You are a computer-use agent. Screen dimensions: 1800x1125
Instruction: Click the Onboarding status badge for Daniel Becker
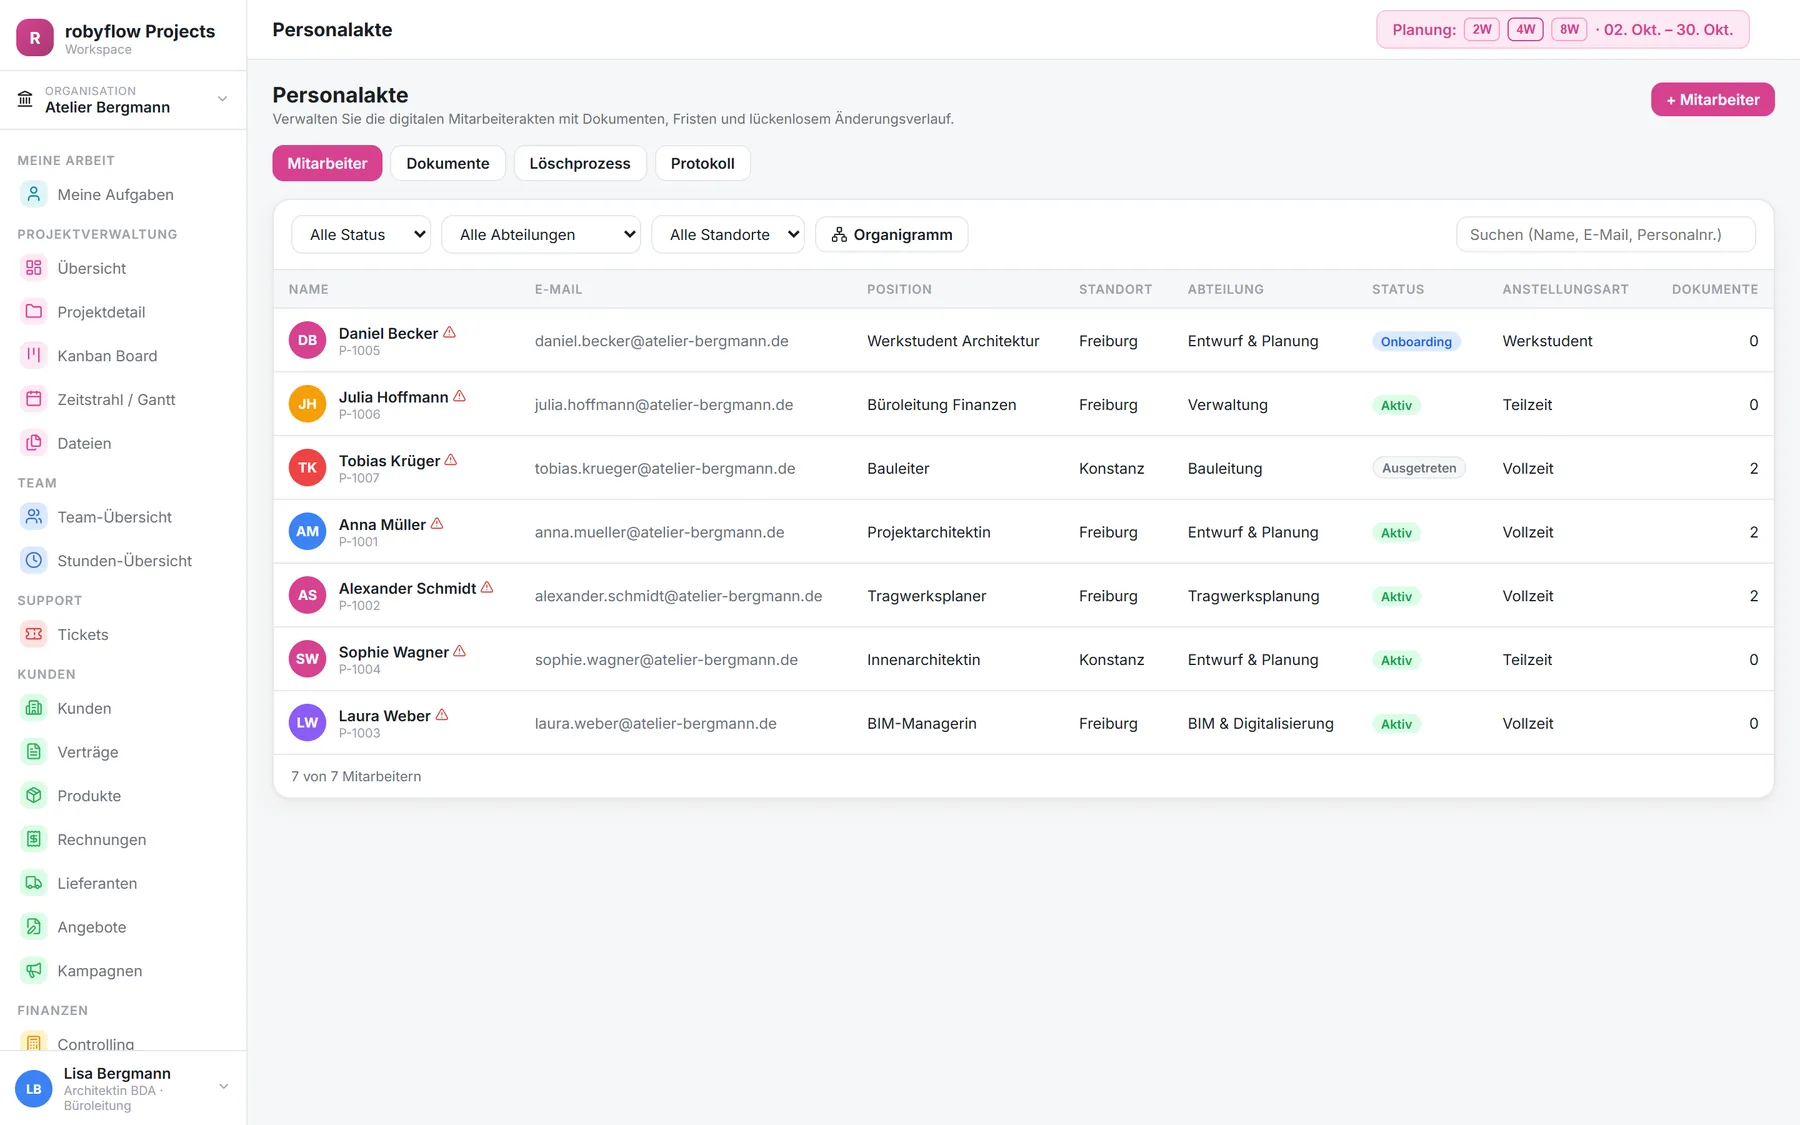pyautogui.click(x=1416, y=341)
